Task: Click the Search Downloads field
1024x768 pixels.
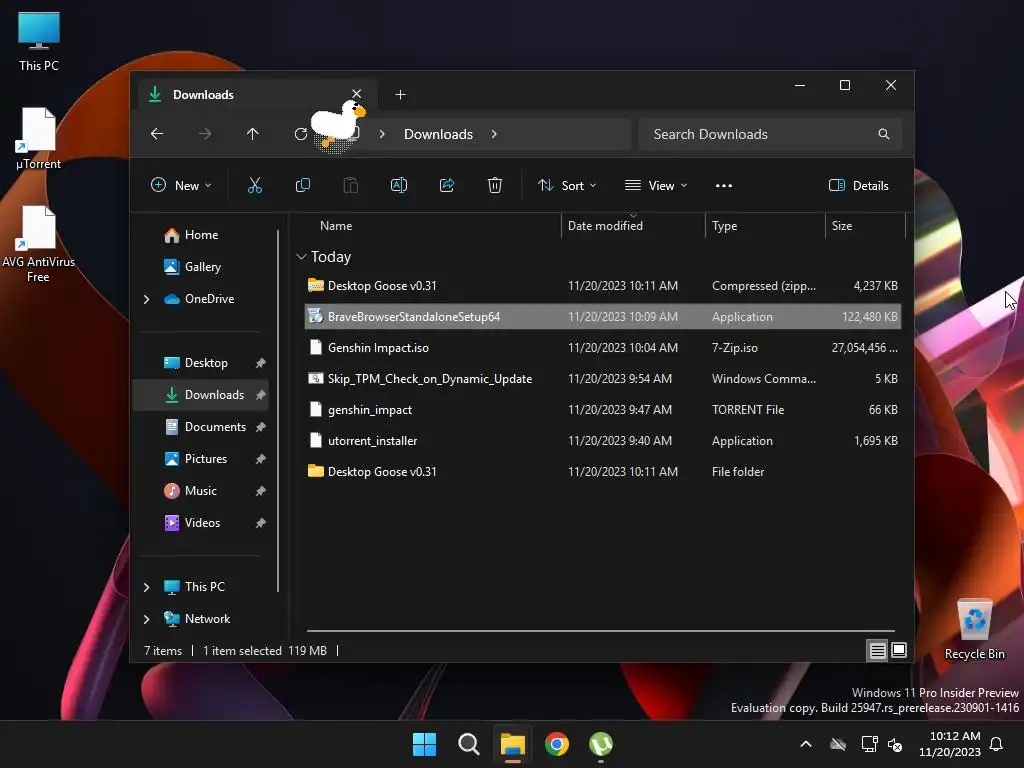Action: click(771, 134)
